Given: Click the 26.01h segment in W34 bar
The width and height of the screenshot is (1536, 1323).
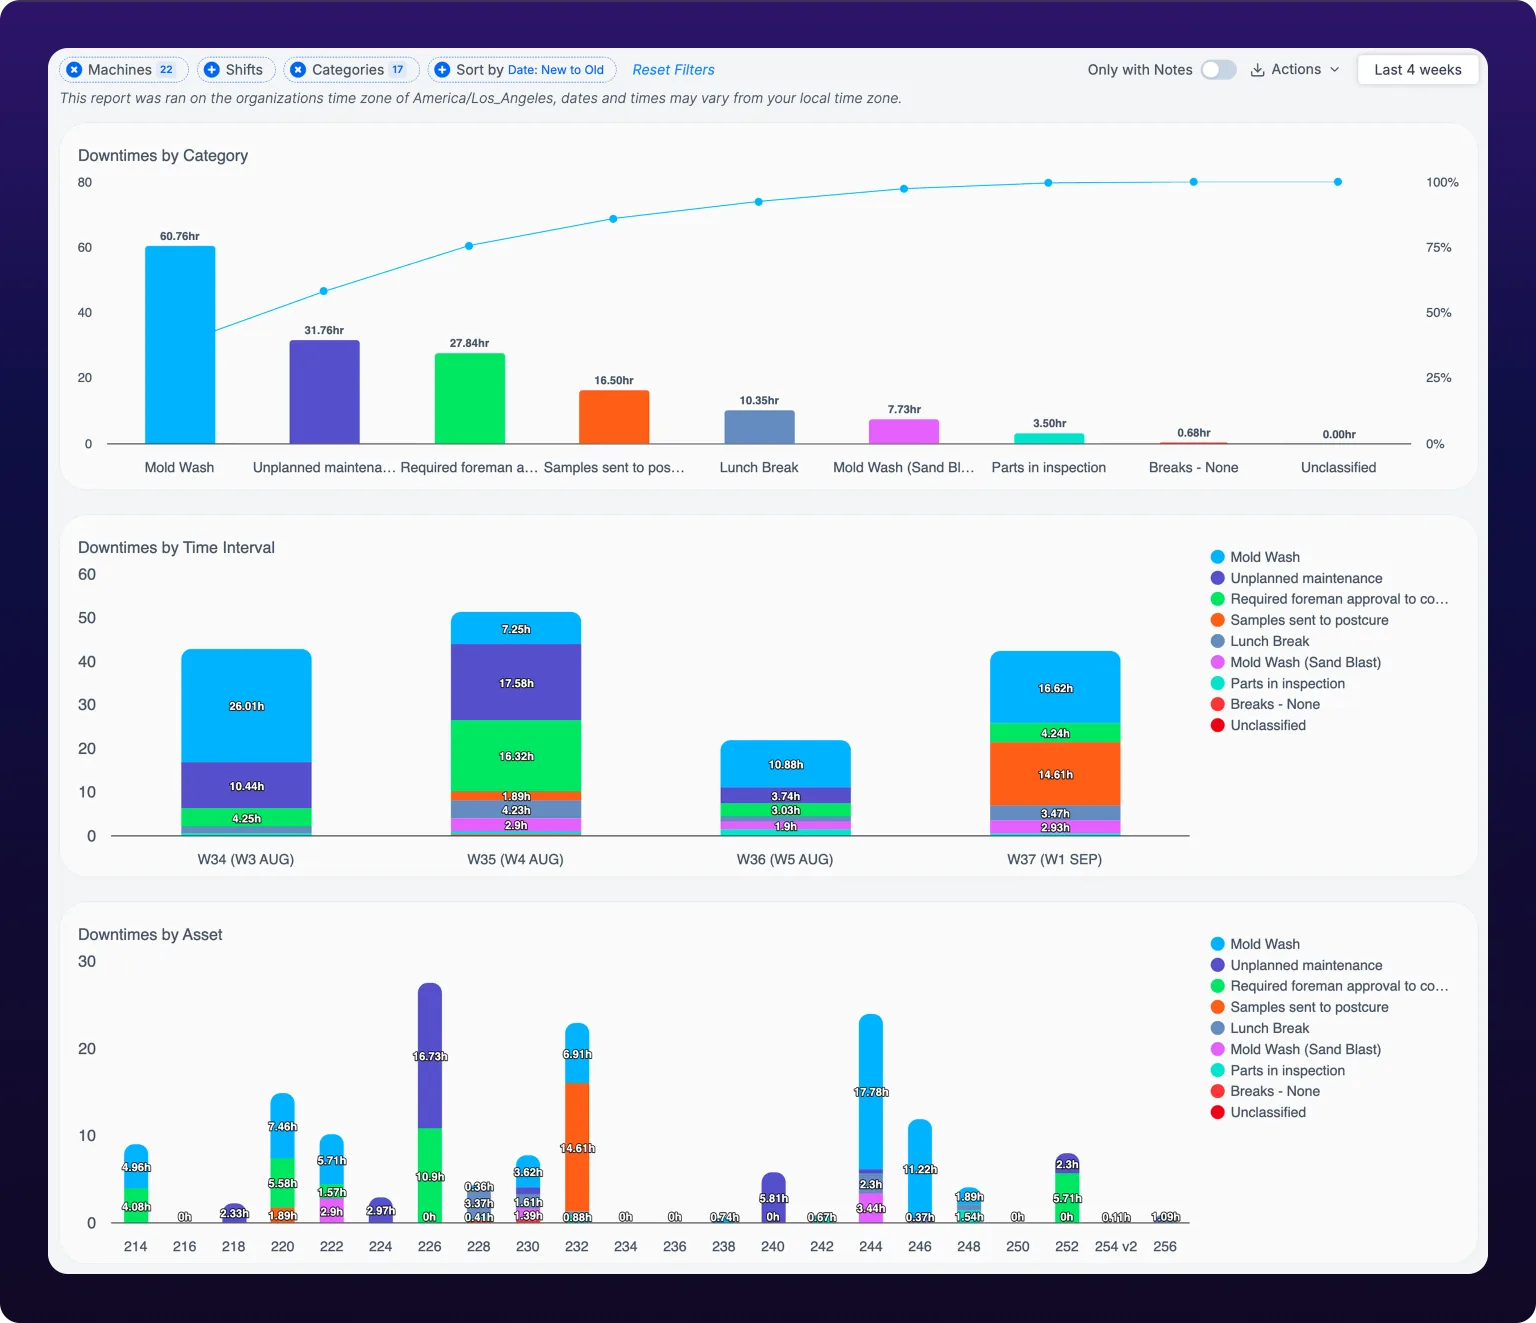Looking at the screenshot, I should point(246,706).
